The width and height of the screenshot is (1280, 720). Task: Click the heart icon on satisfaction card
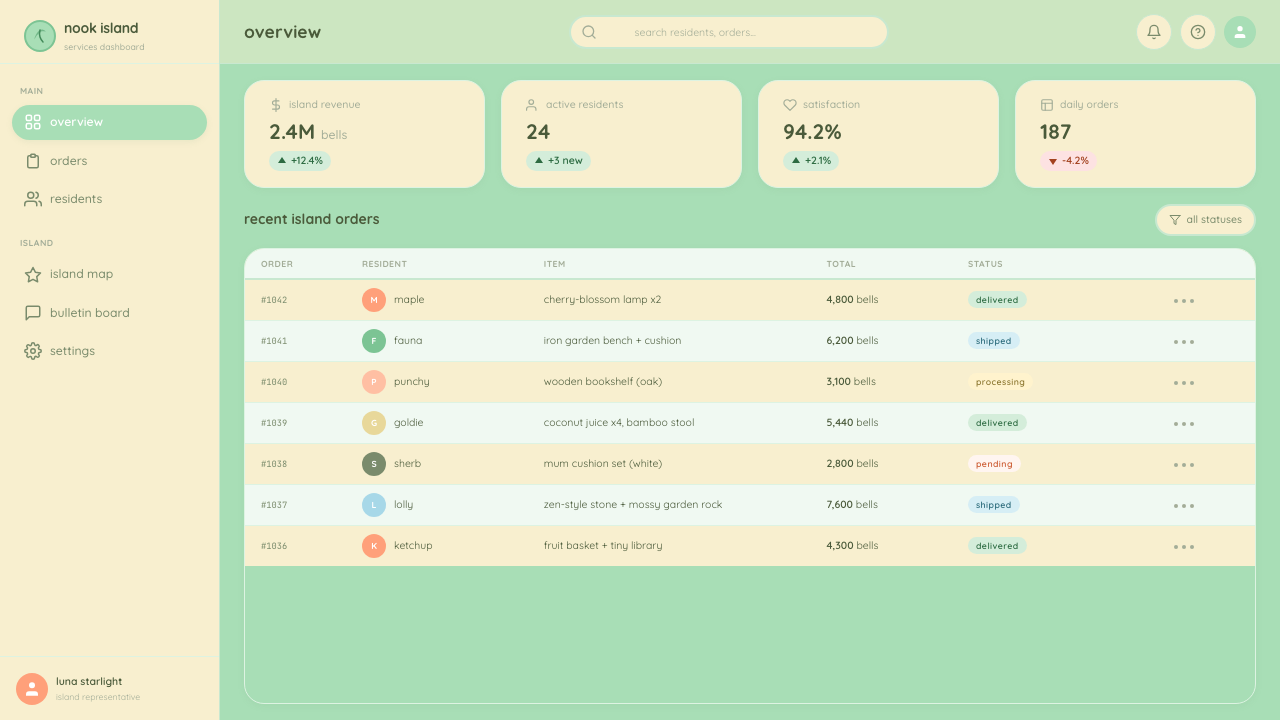coord(790,105)
